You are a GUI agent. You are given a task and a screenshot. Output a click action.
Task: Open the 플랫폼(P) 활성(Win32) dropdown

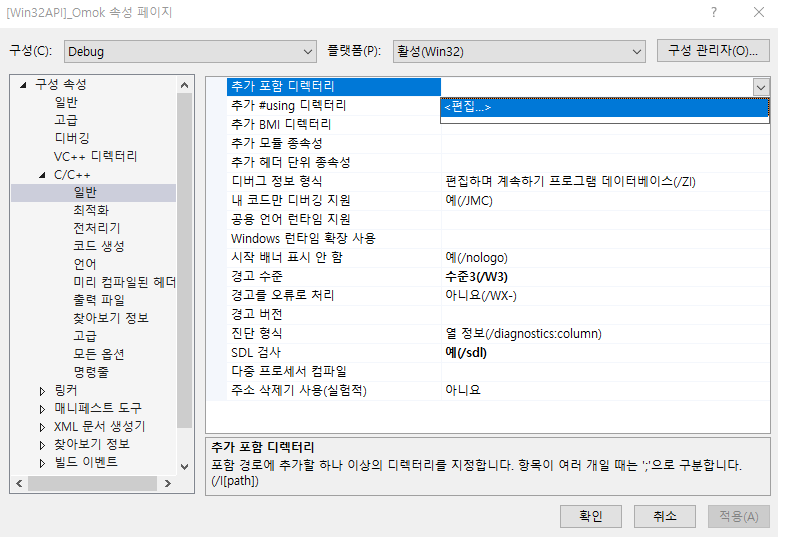[519, 52]
